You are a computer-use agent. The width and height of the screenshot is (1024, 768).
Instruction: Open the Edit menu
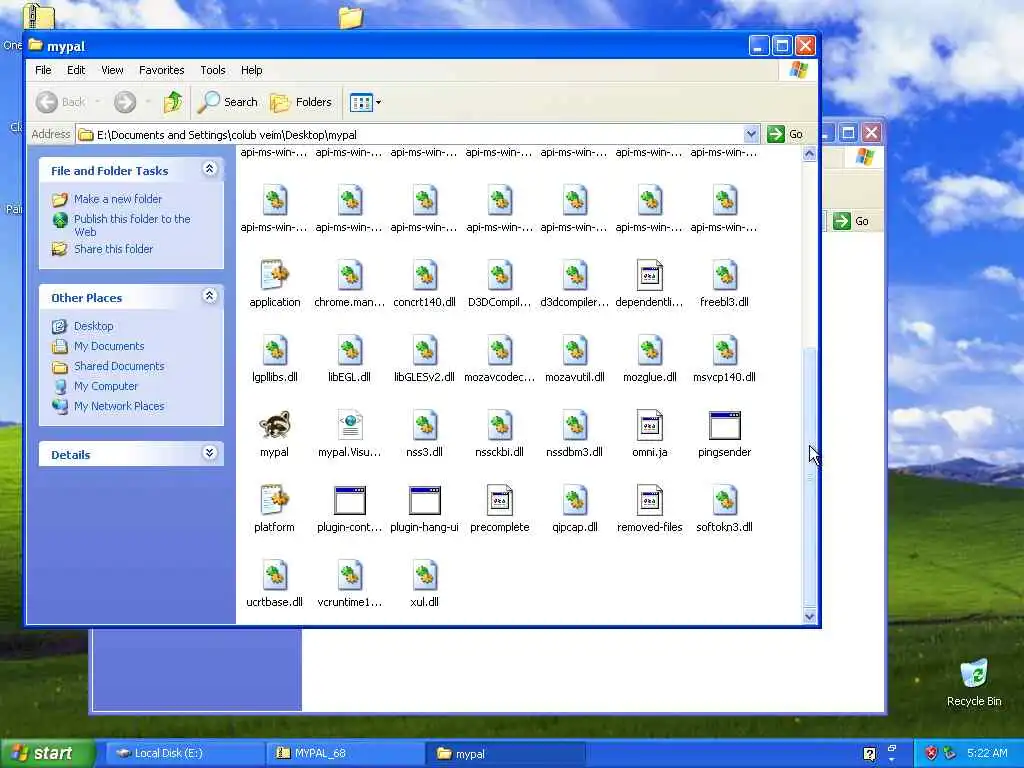point(76,70)
